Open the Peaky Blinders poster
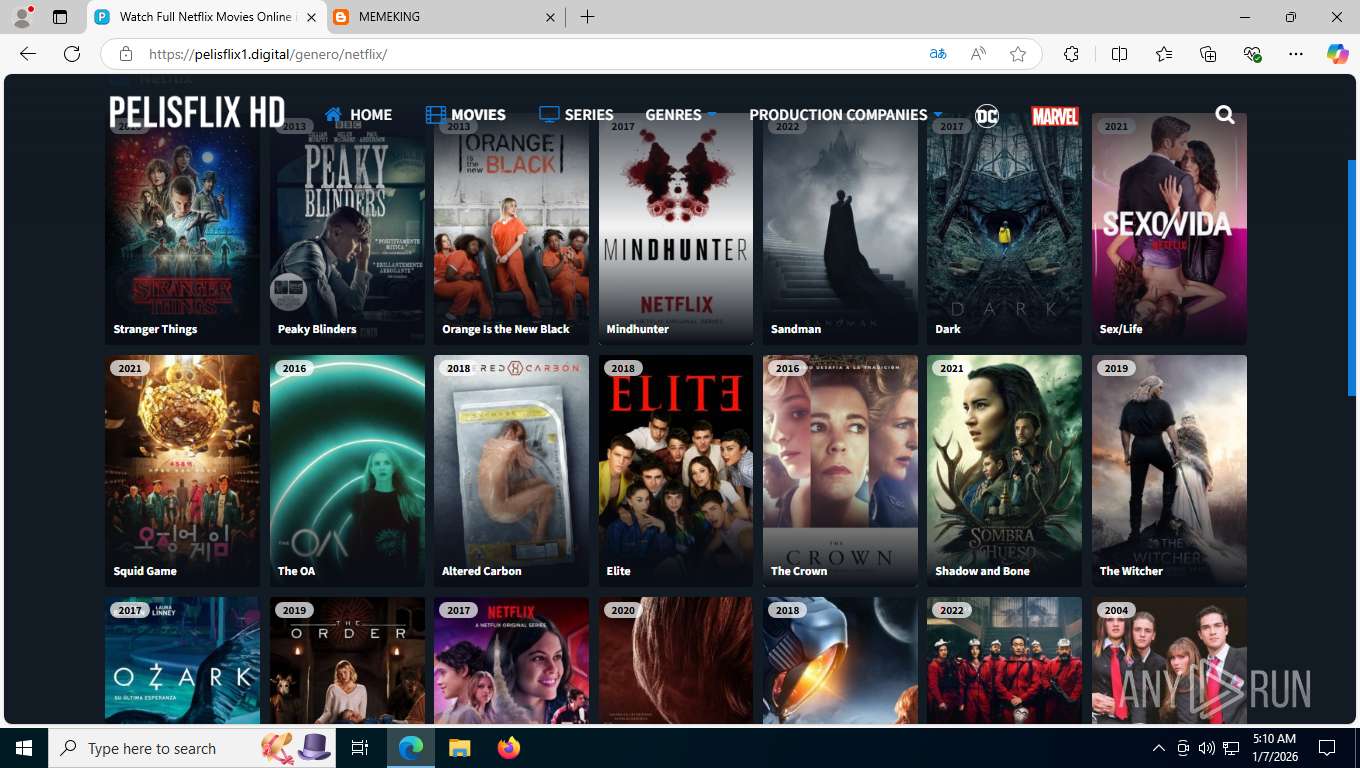 point(347,229)
